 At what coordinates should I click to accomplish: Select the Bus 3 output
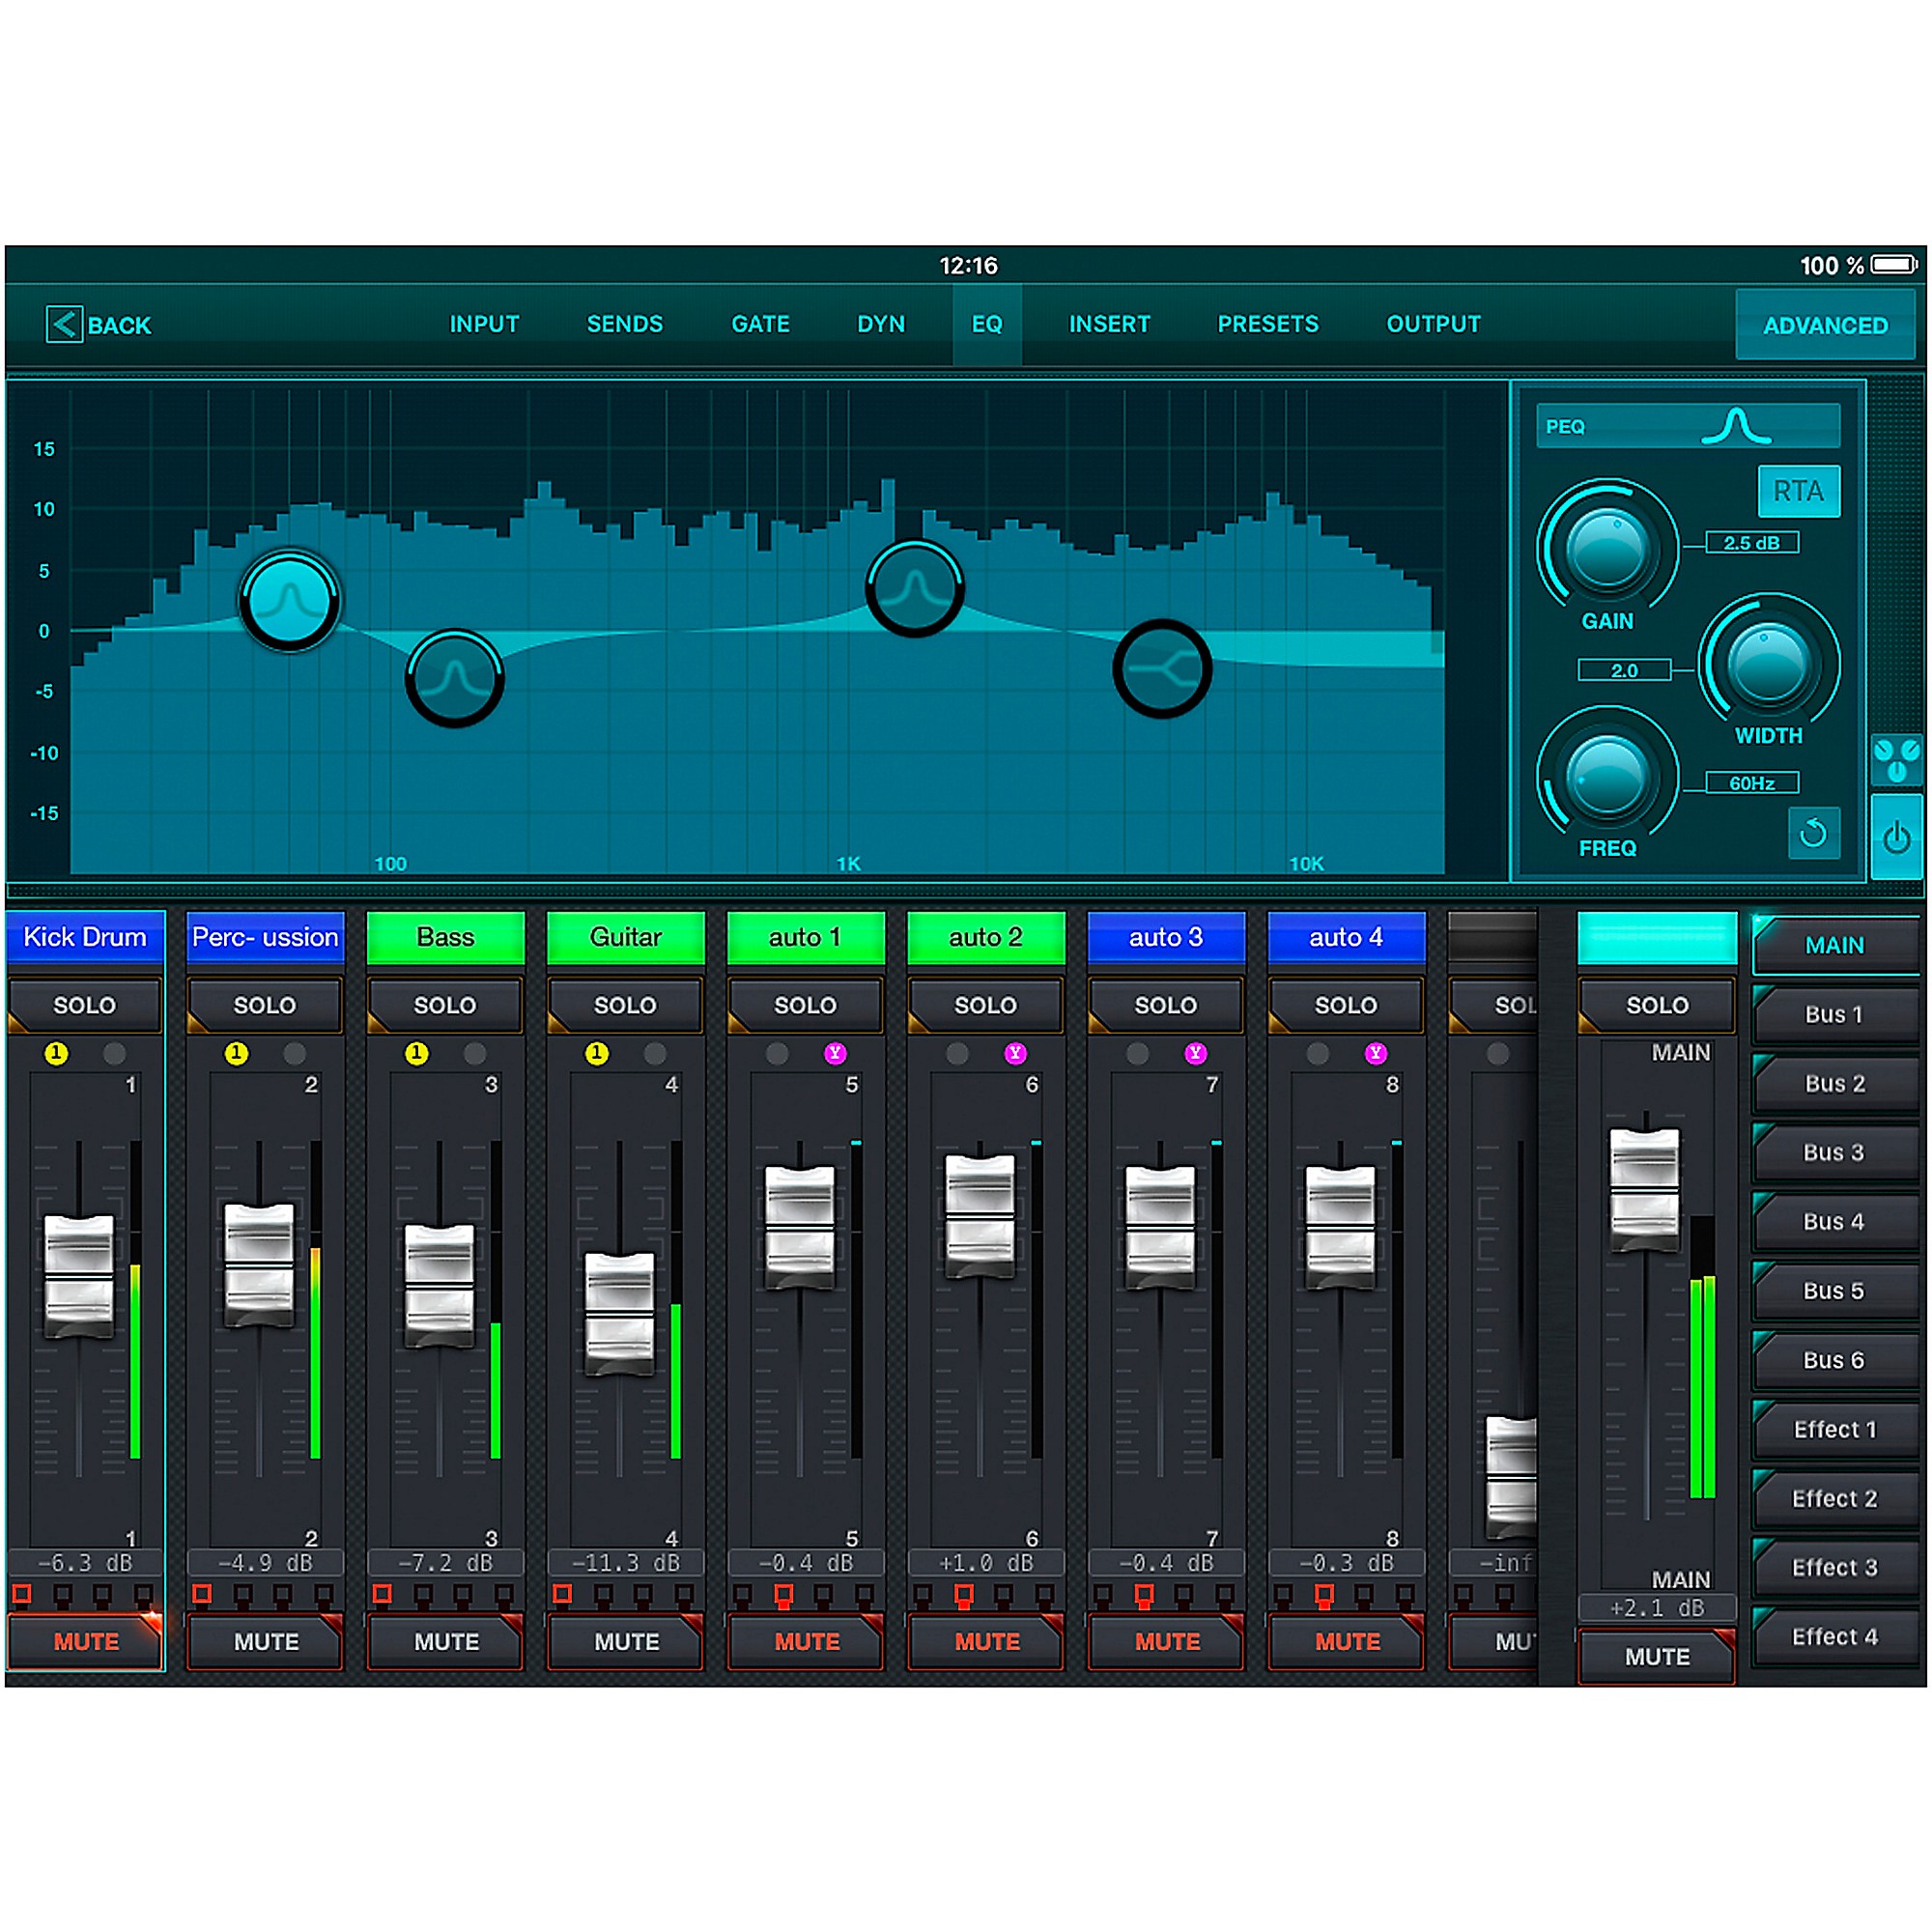[x=1835, y=1152]
